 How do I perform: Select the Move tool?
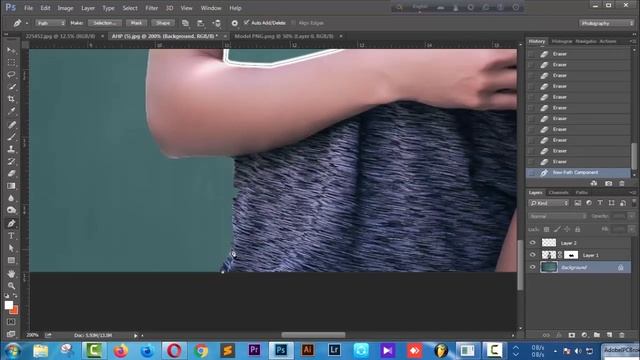tap(11, 50)
